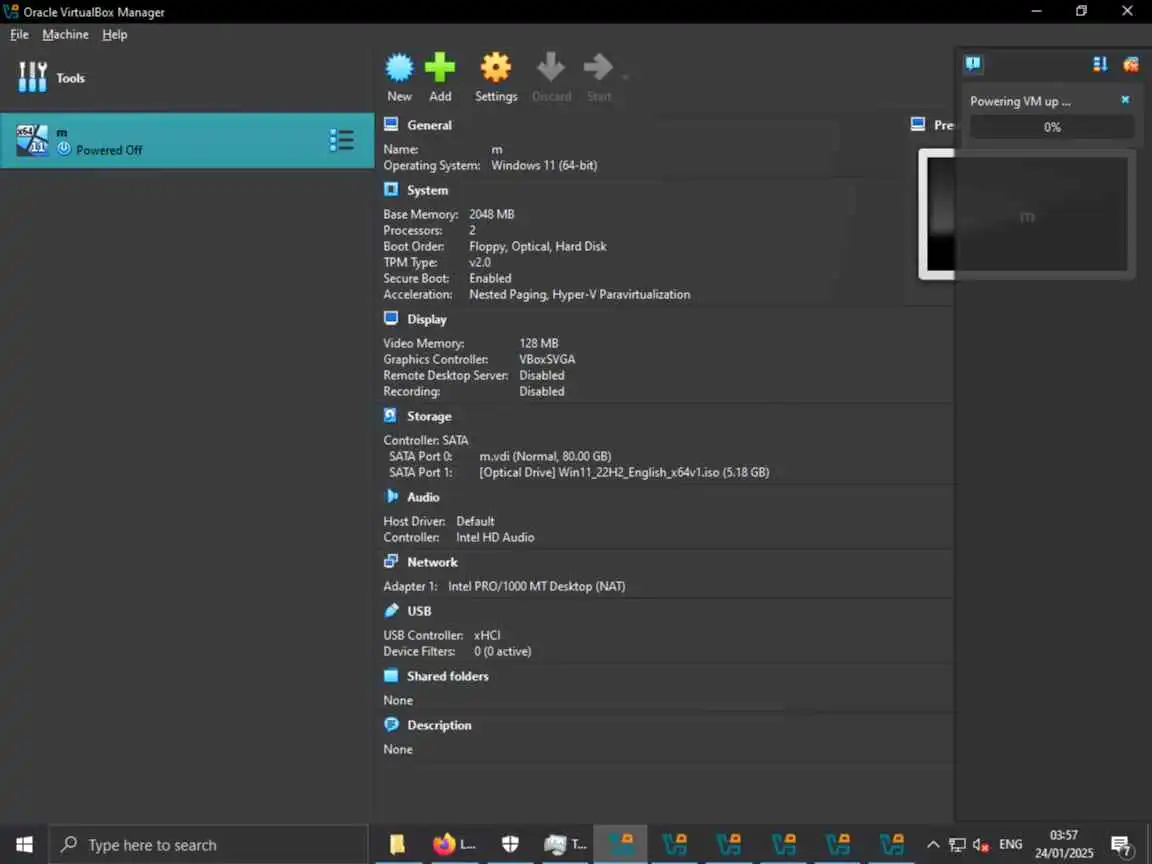The width and height of the screenshot is (1152, 864).
Task: Cancel the Powering VM up notification
Action: tap(1125, 99)
